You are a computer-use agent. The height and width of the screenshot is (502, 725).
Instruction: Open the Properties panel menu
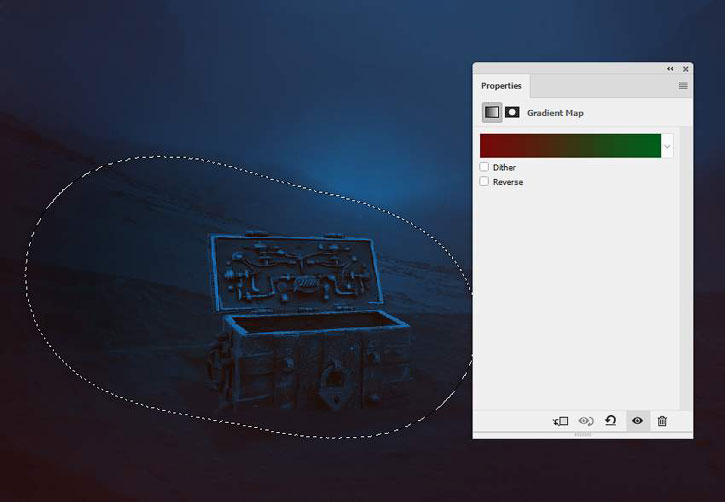click(x=683, y=86)
